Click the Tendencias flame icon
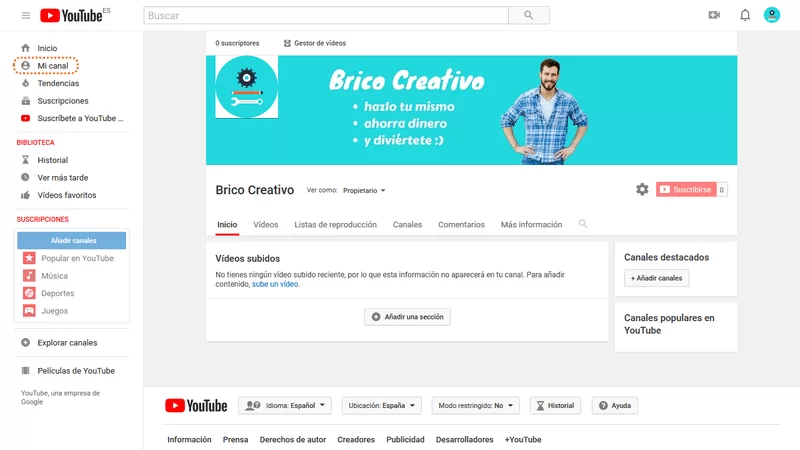This screenshot has width=800, height=450. tap(26, 83)
